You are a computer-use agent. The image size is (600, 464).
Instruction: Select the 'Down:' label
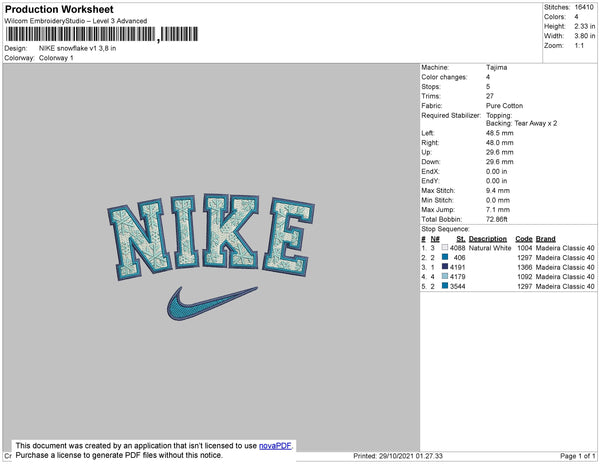pos(431,162)
